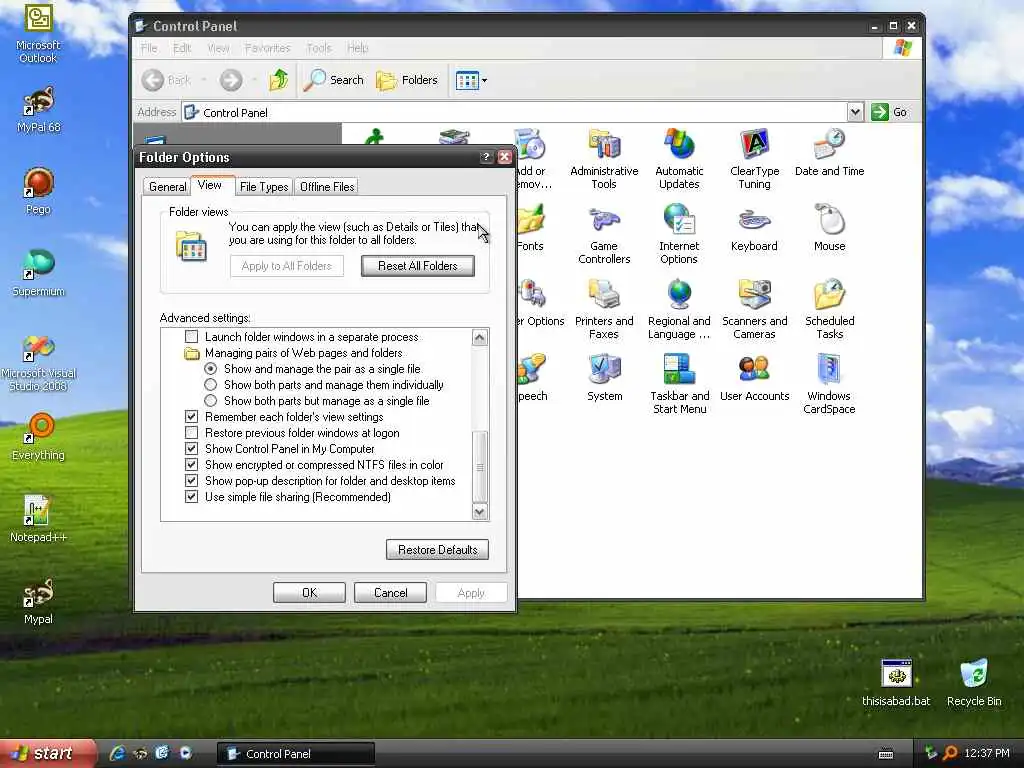Click advanced settings scroll down arrow
This screenshot has height=768, width=1024.
click(x=479, y=512)
